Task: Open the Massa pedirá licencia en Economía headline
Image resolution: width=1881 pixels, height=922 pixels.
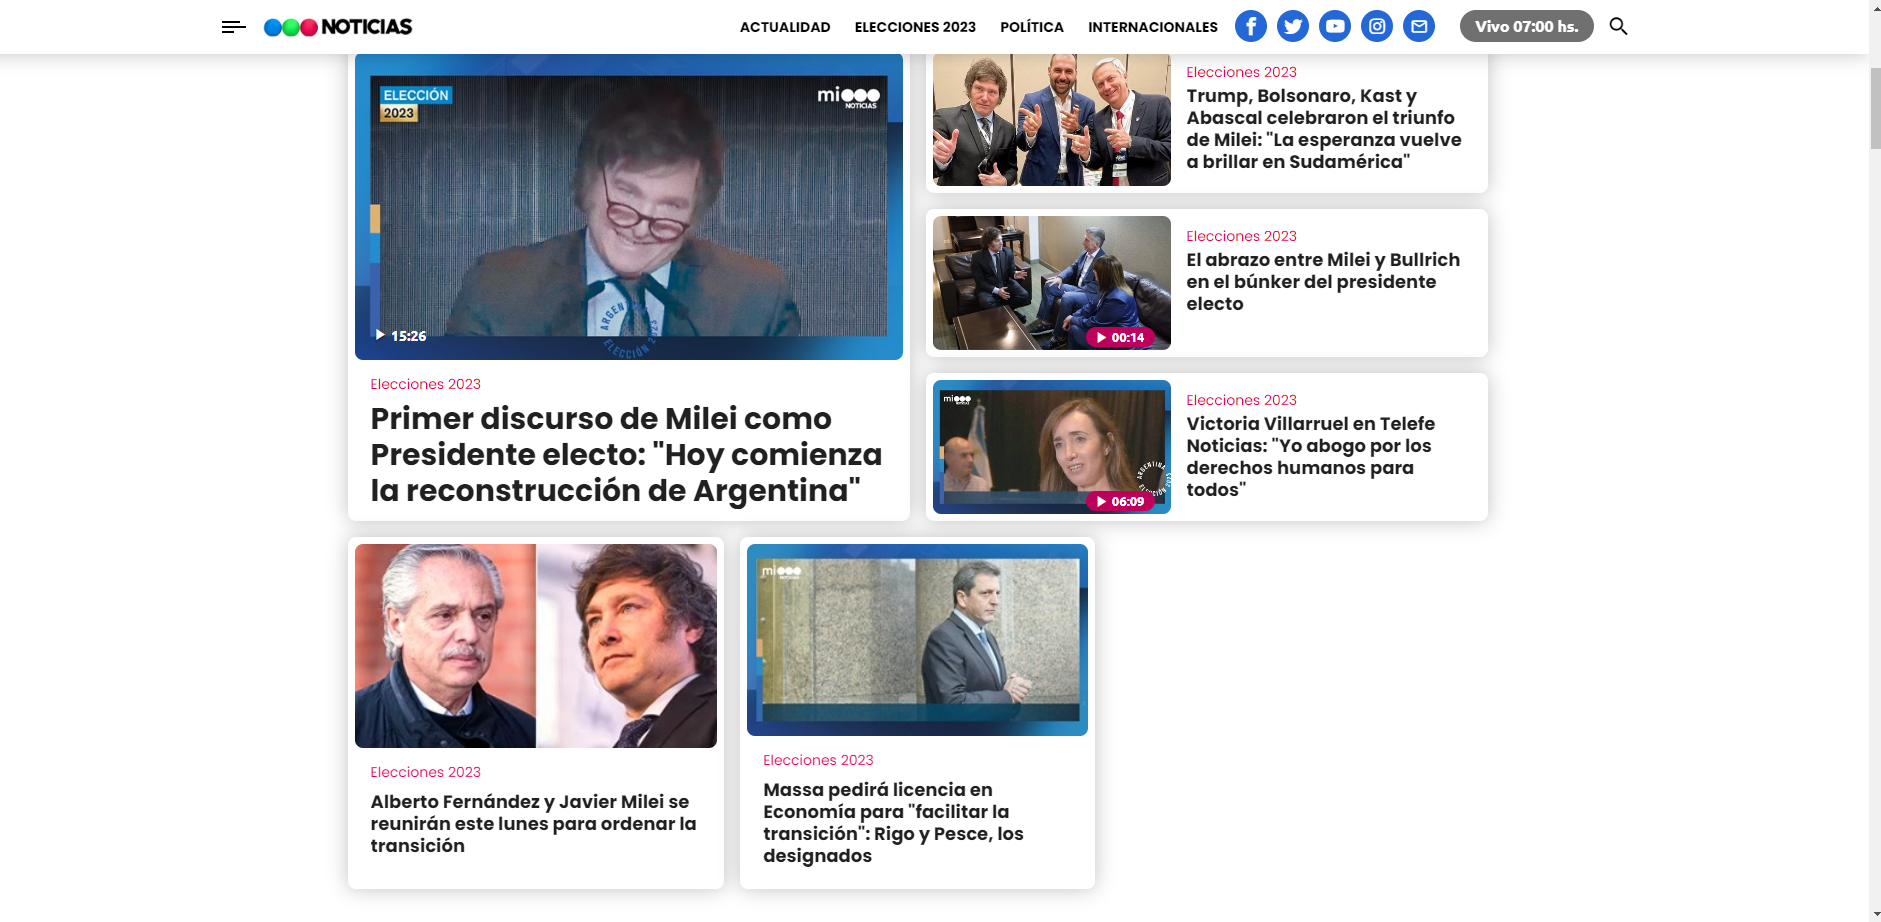Action: click(893, 822)
